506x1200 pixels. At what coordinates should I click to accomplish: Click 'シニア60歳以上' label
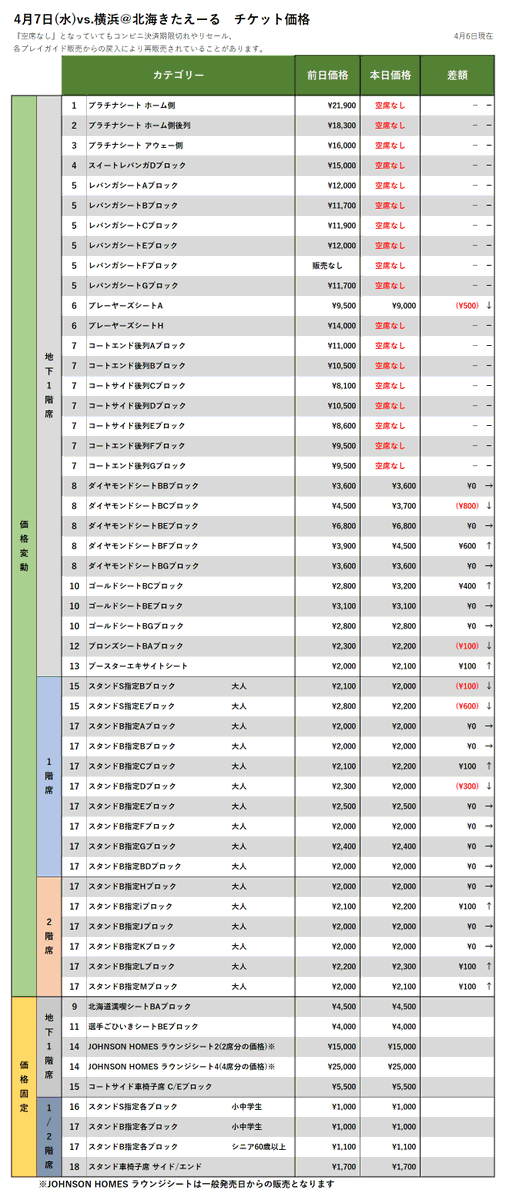coord(258,1147)
